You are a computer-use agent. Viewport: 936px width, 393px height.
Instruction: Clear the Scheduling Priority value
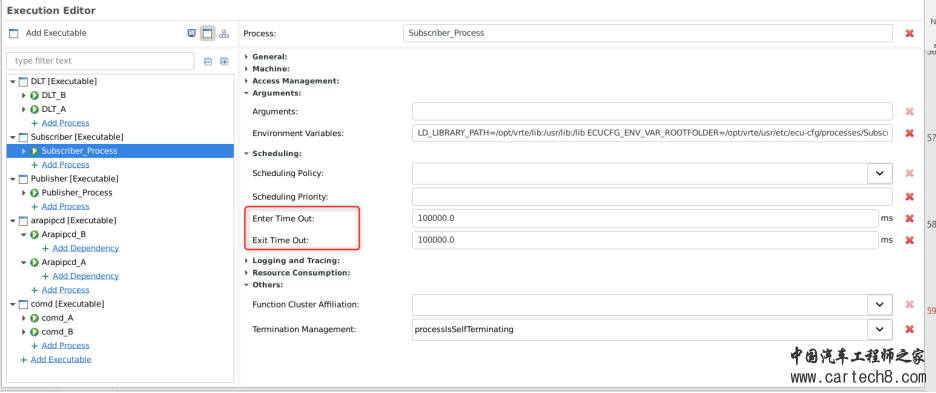tap(909, 196)
